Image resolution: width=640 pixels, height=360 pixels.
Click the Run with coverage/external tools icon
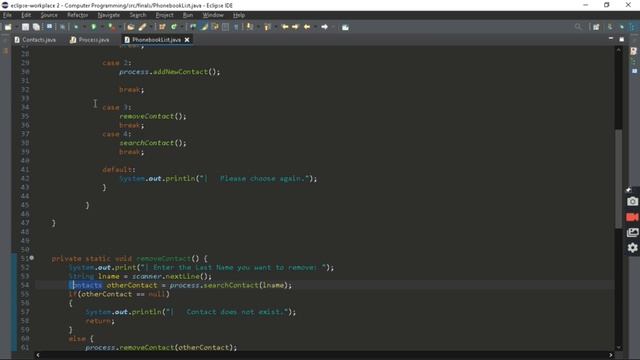click(x=111, y=27)
